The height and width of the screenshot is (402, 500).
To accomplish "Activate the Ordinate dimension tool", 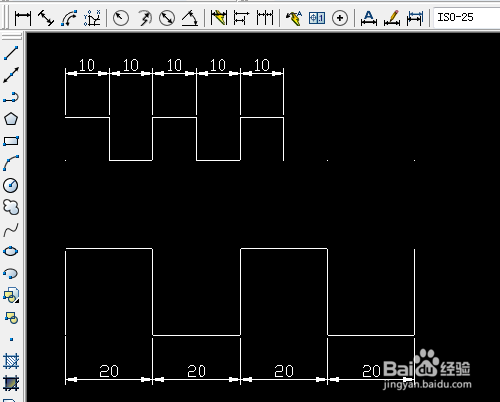I will point(92,18).
